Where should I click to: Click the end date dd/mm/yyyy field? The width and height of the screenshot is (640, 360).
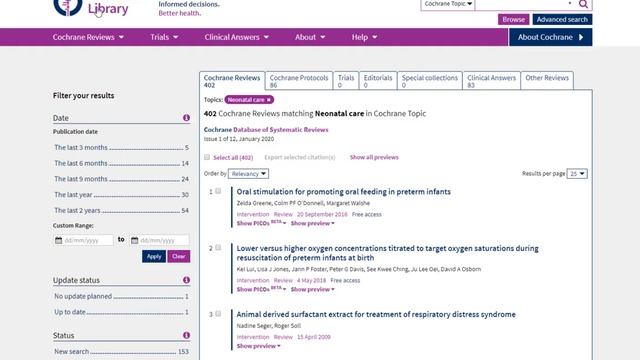[164, 240]
